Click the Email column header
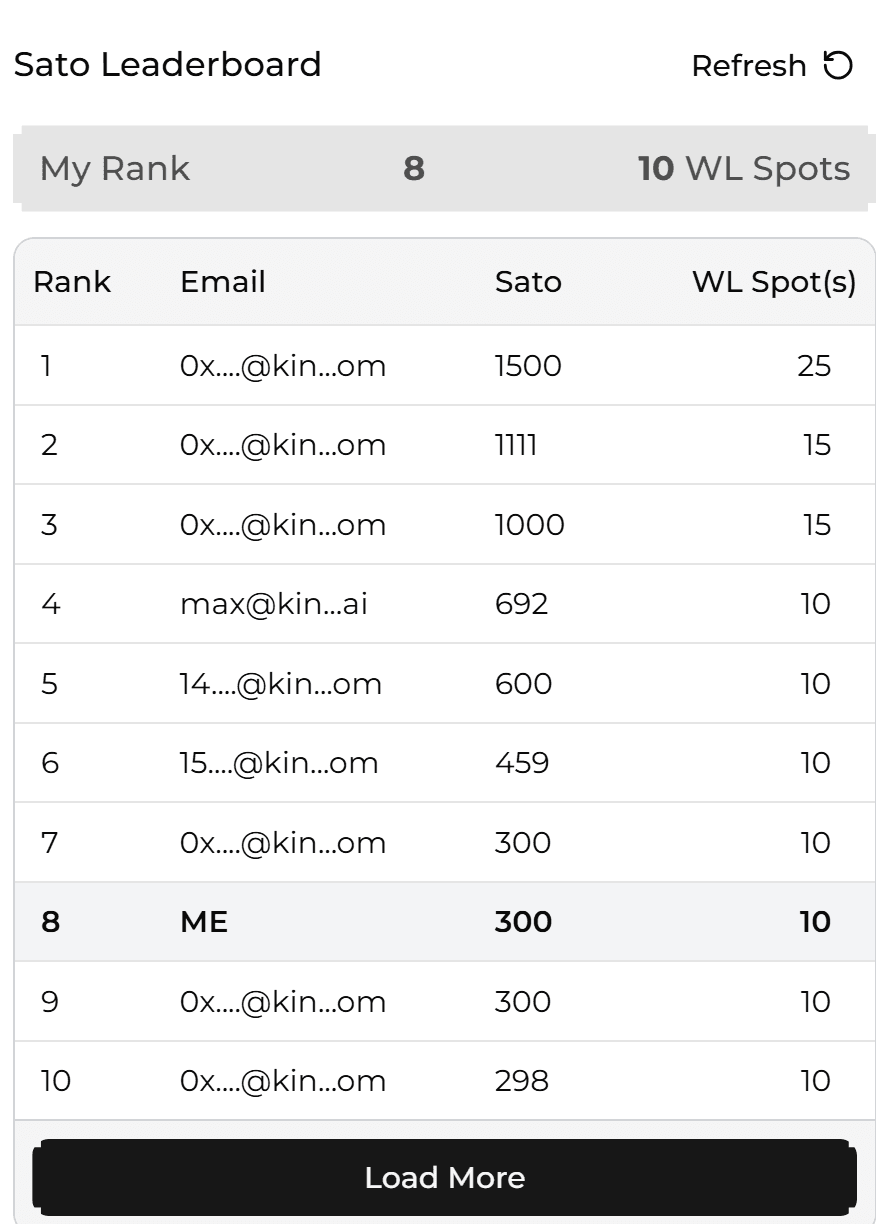The image size is (876, 1224). point(222,282)
